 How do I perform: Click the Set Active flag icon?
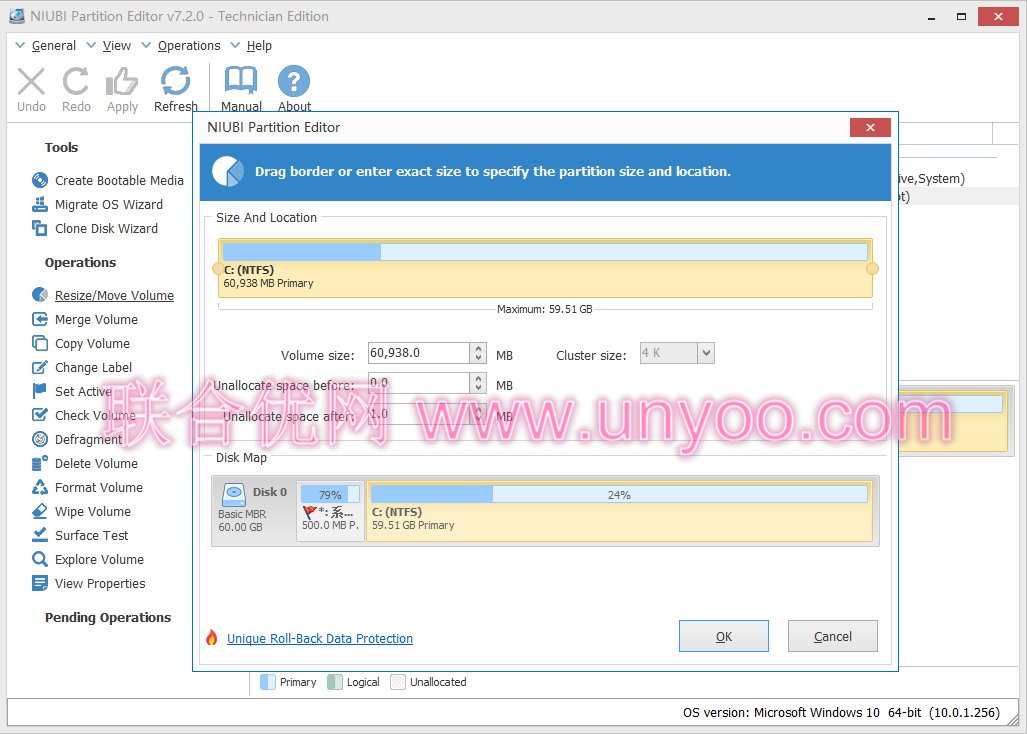click(40, 391)
